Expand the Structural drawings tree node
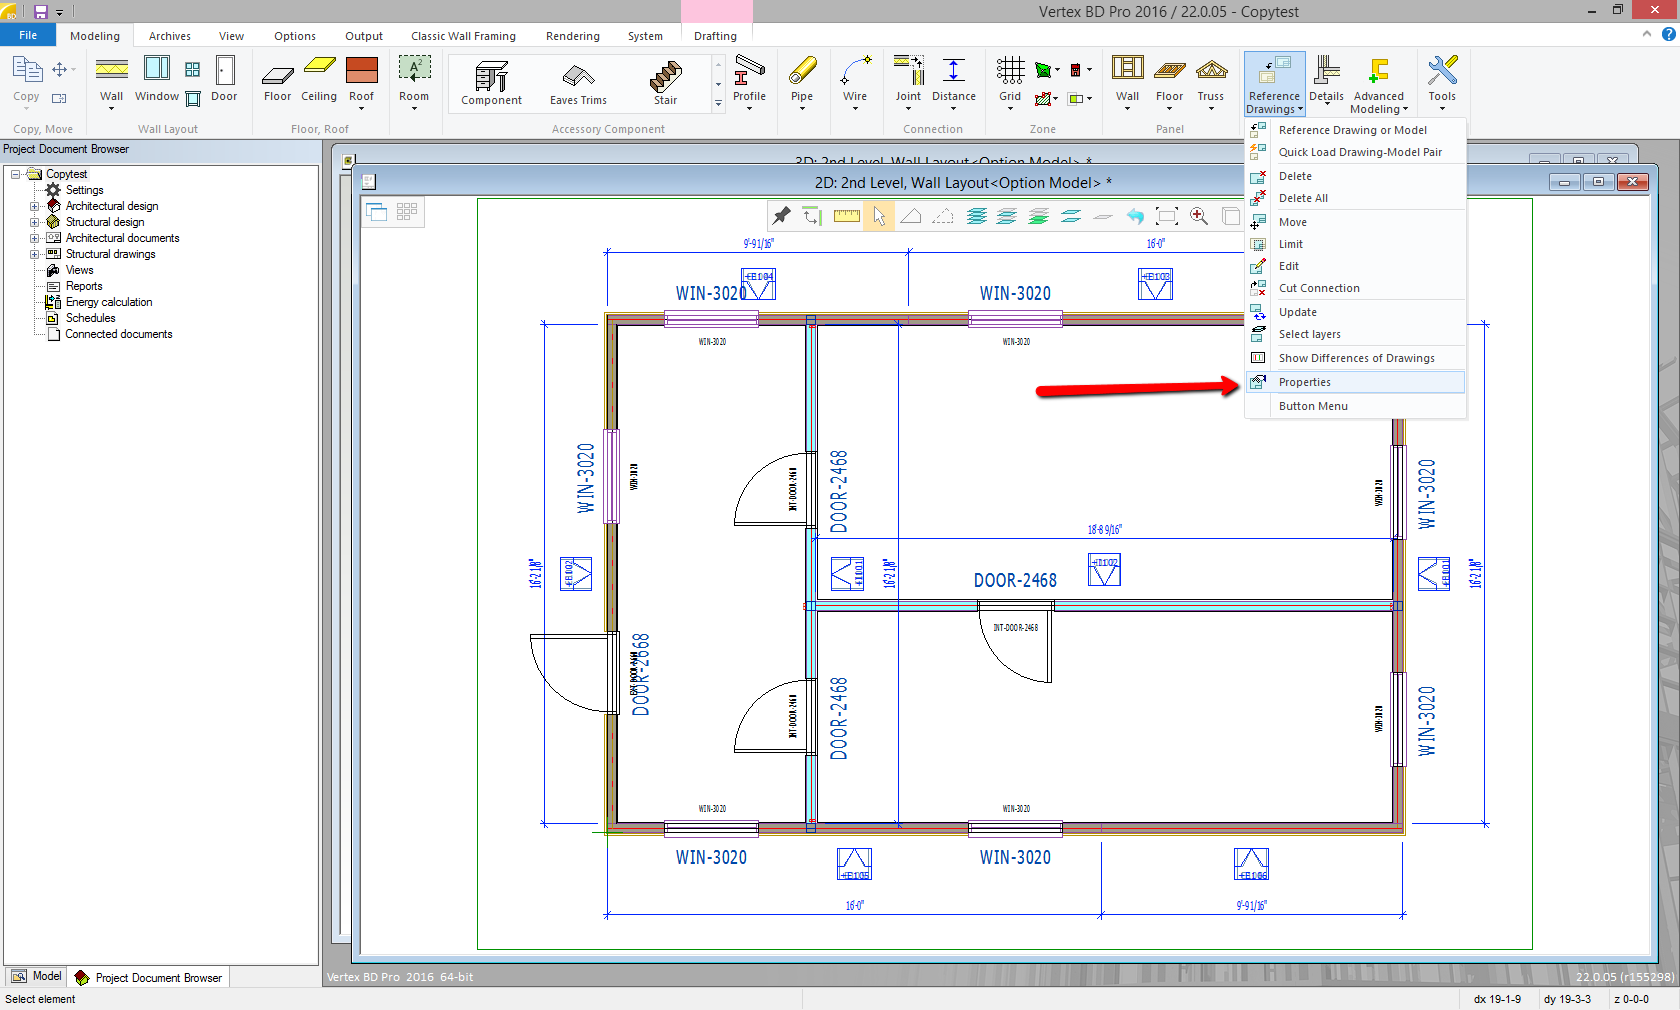Viewport: 1680px width, 1010px height. 35,254
